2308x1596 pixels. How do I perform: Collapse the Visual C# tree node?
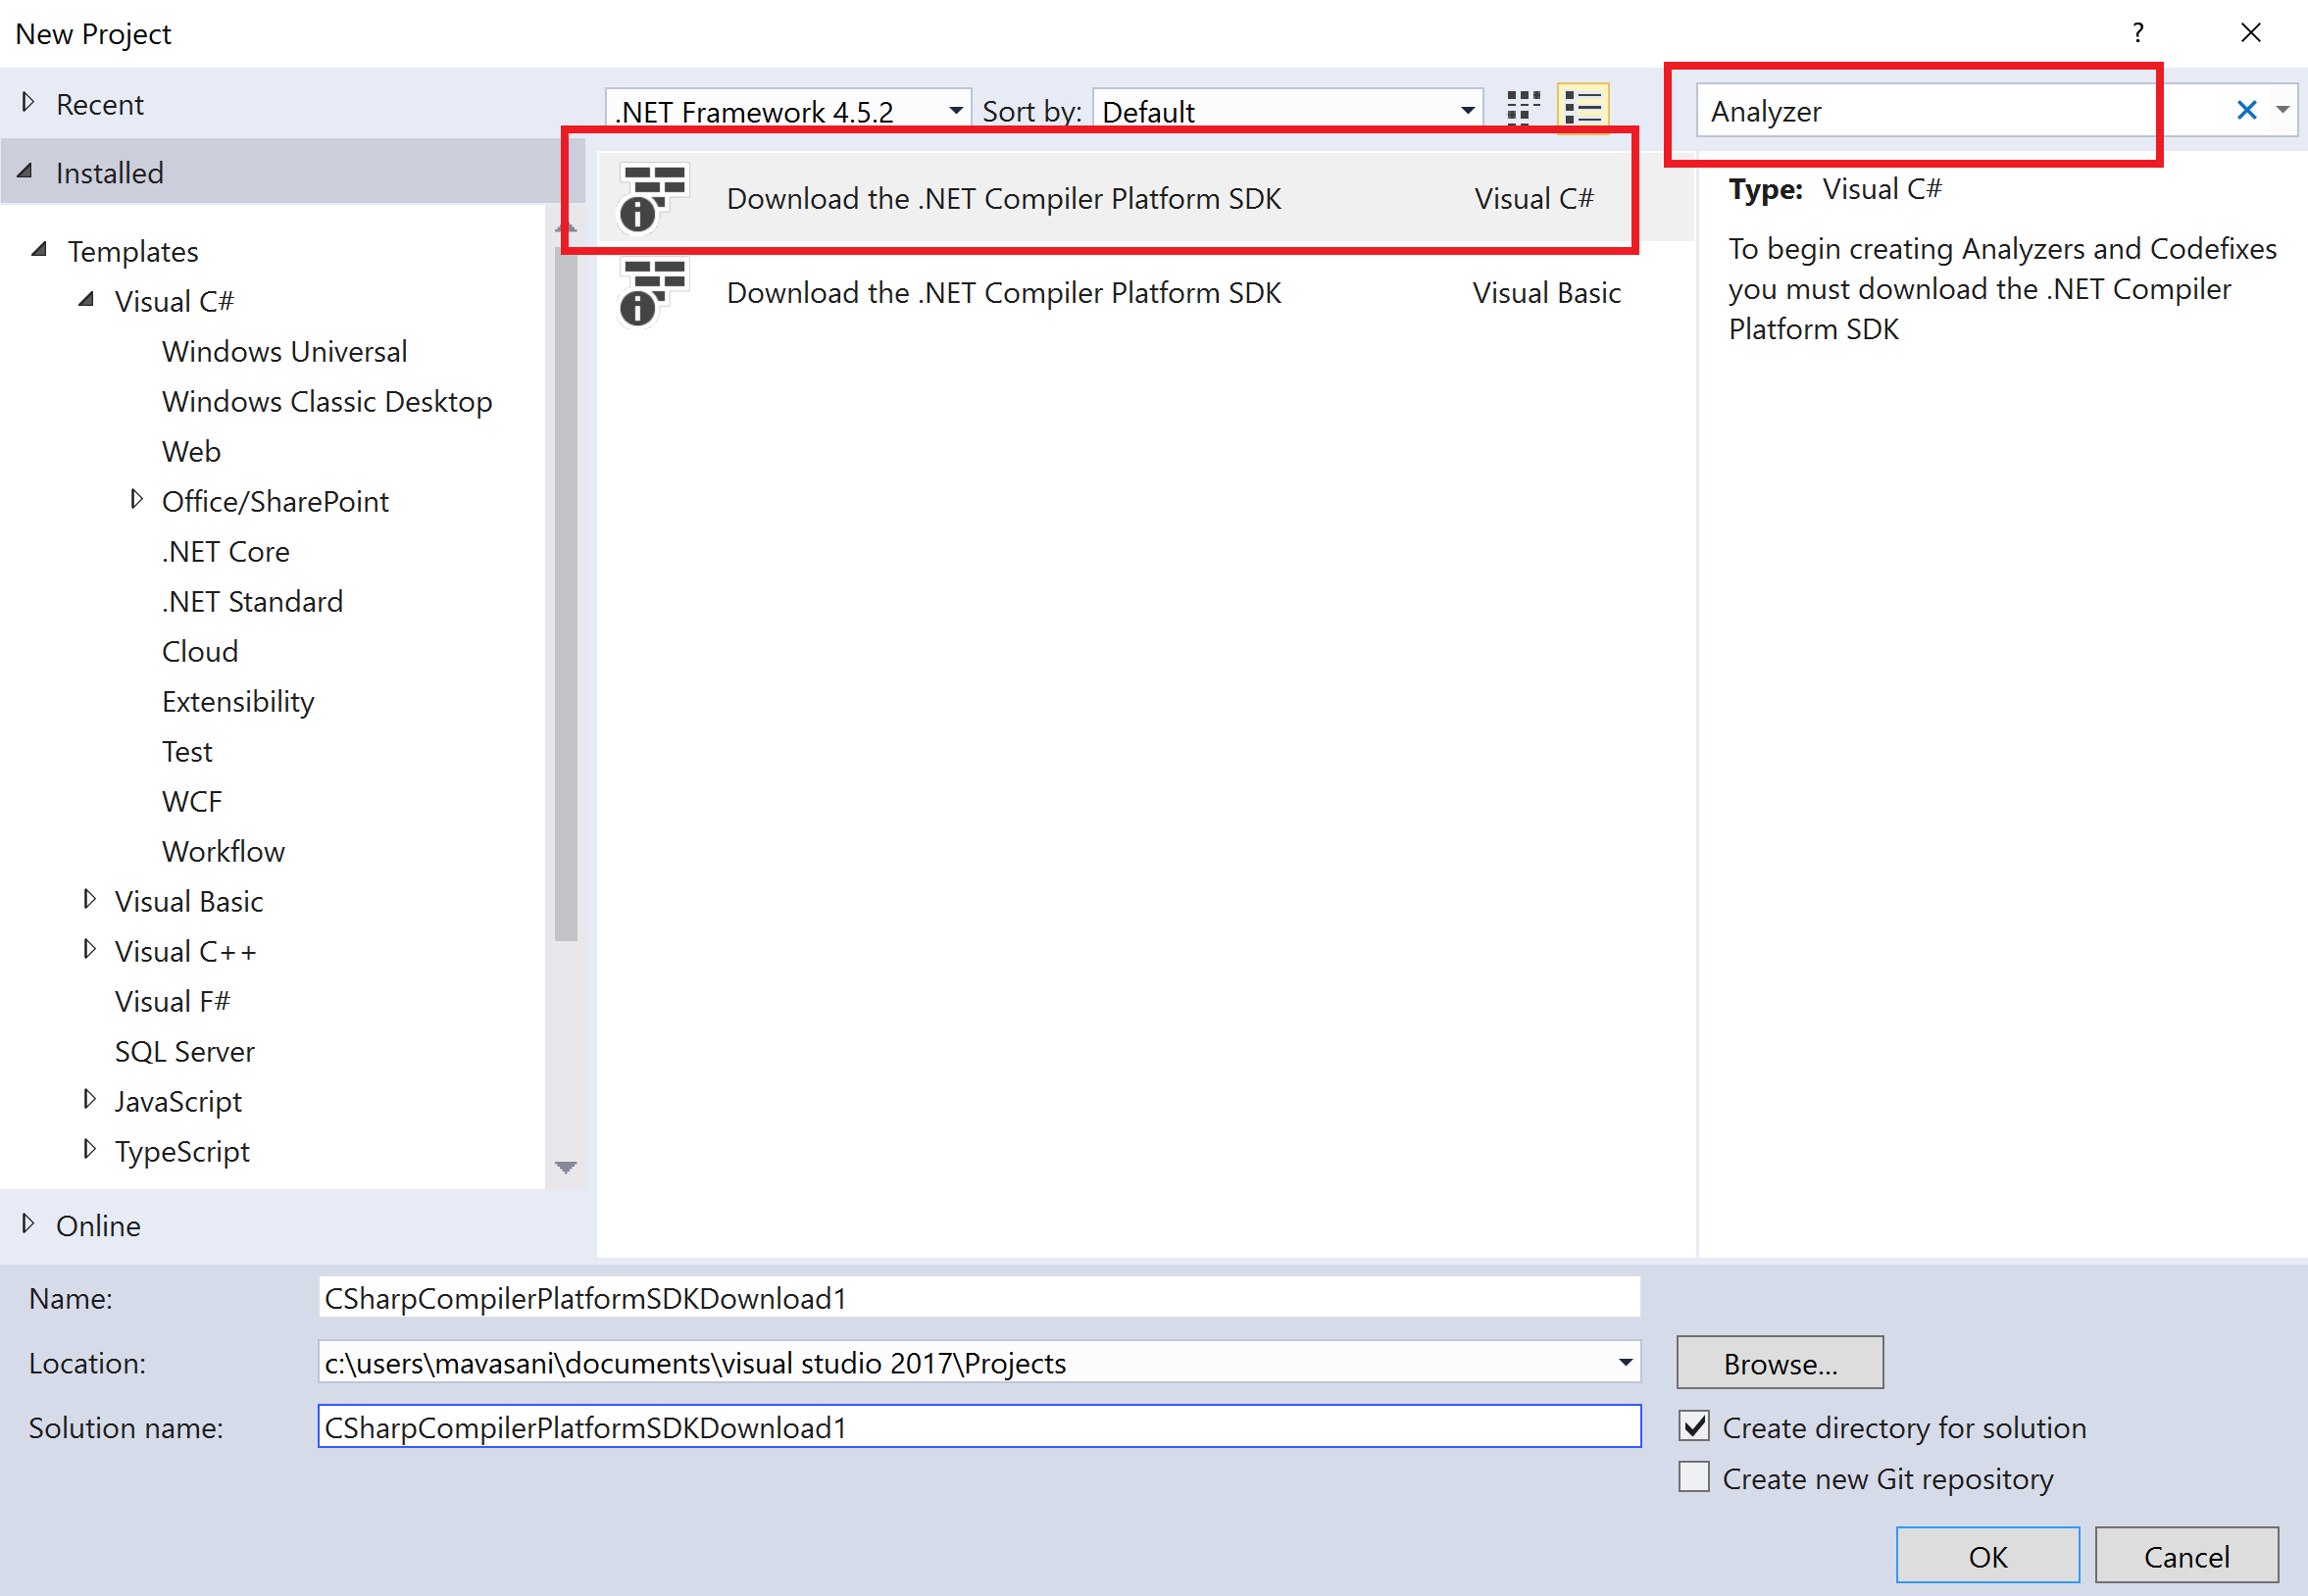click(x=87, y=299)
